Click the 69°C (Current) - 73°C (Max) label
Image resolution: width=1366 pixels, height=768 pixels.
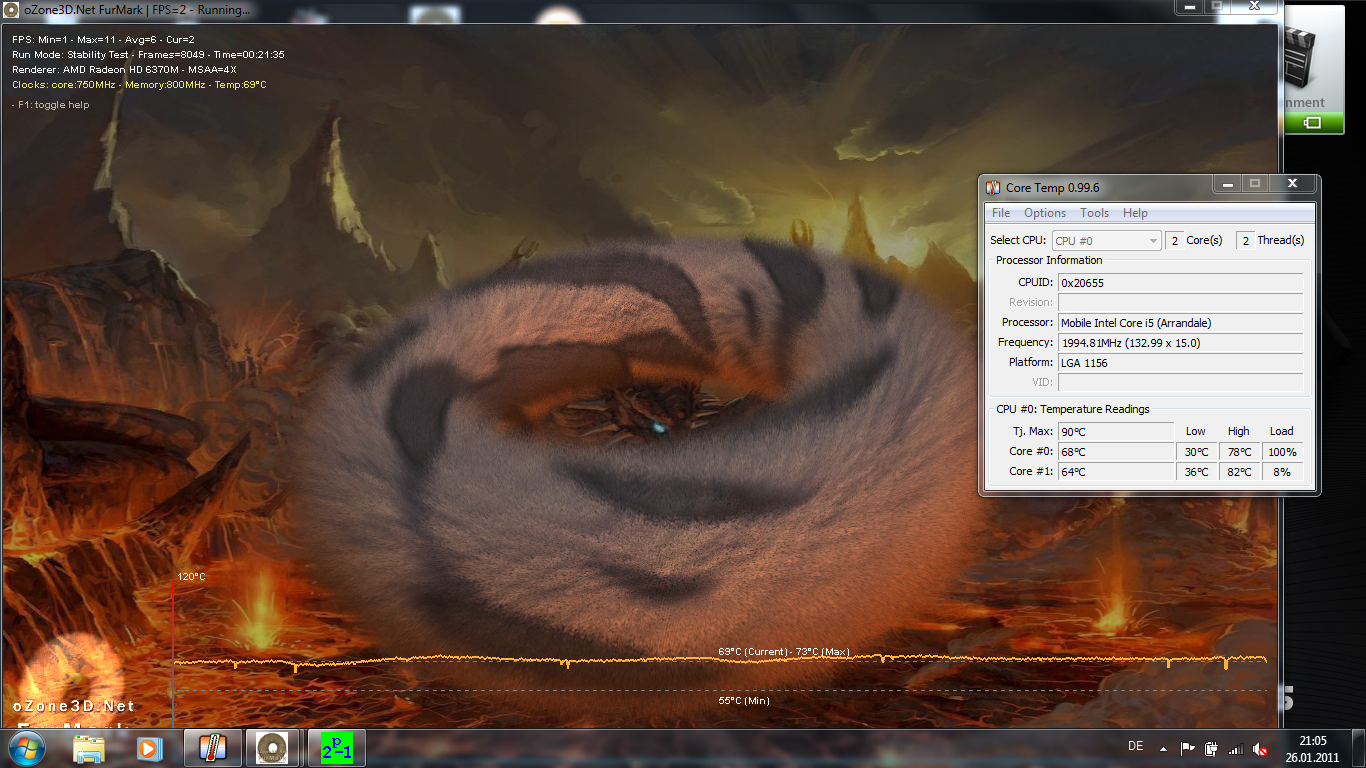[784, 652]
